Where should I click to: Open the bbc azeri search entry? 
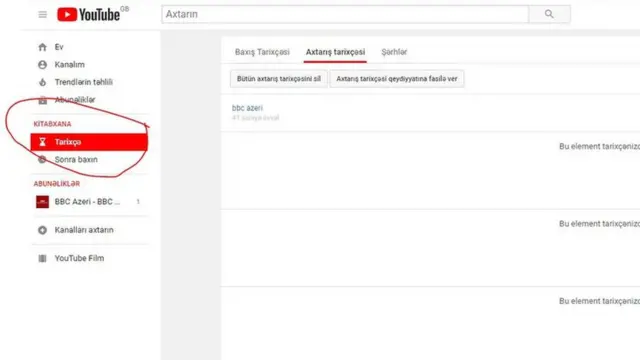click(247, 108)
